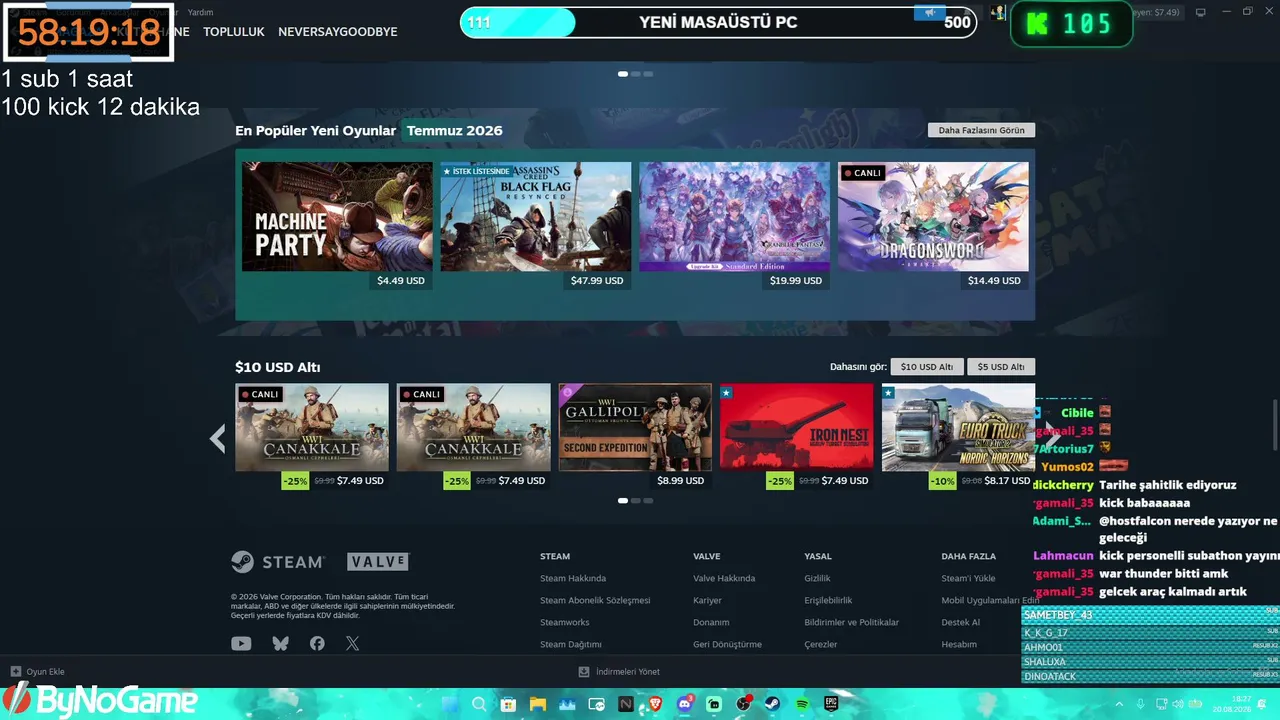Open Steam Abonelik Sözleşmesi link

point(595,600)
